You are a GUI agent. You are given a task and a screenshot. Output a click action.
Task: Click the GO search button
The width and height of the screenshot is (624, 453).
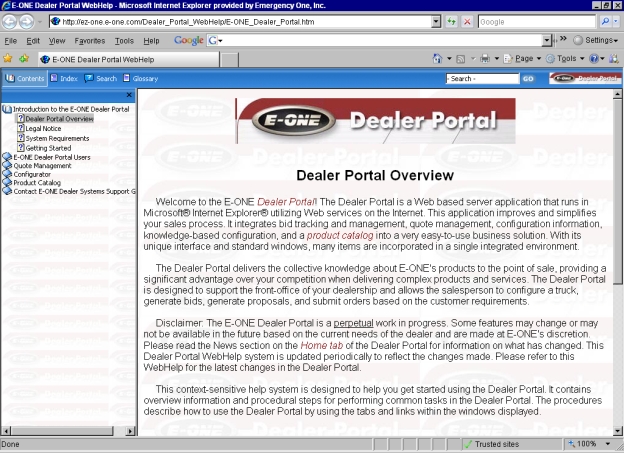(x=528, y=79)
